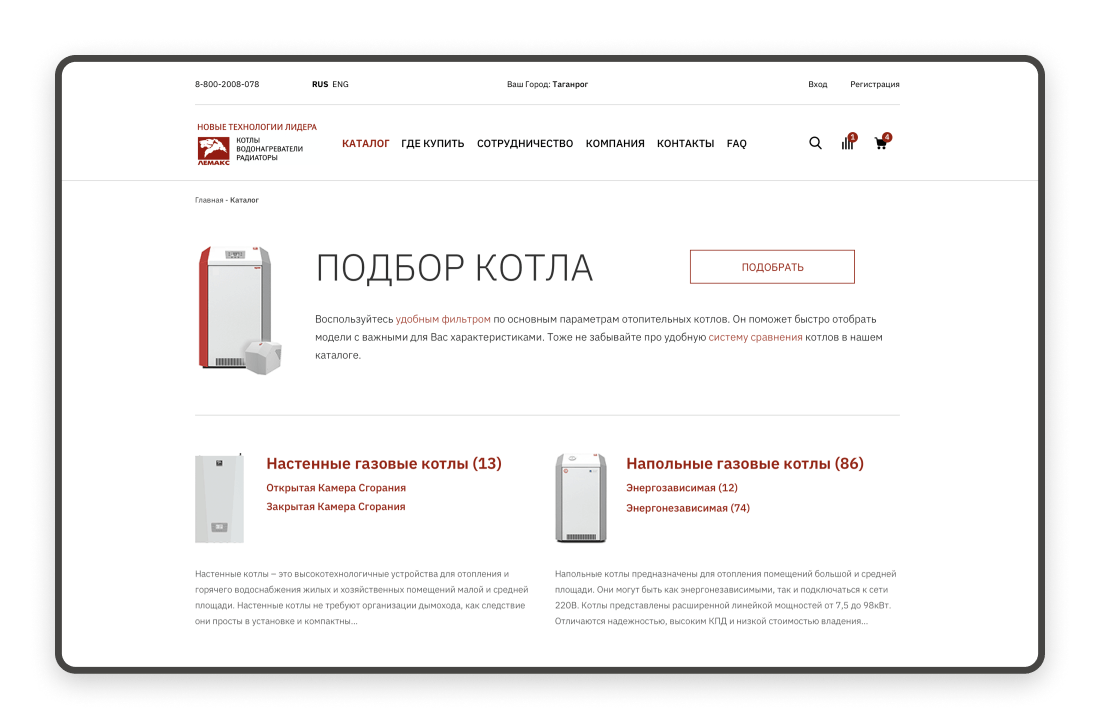Open the FAQ page
1100x728 pixels.
[737, 144]
